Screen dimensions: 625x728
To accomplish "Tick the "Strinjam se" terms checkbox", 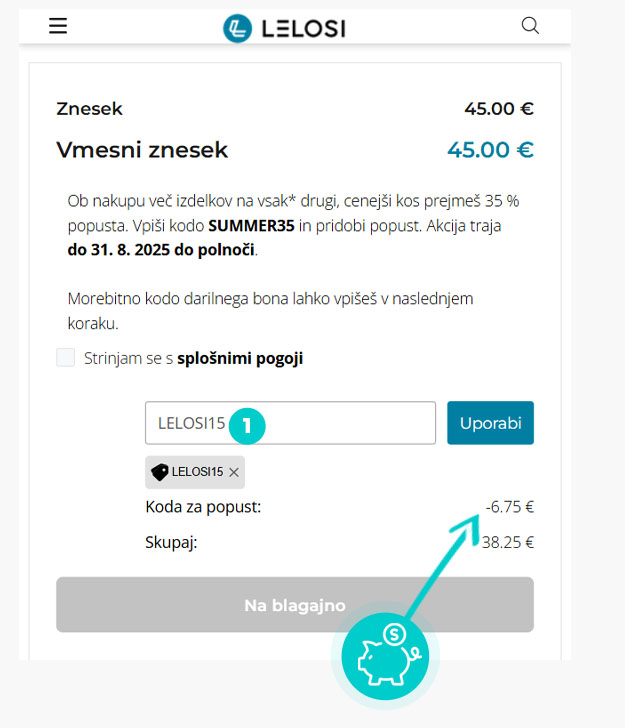I will coord(66,358).
